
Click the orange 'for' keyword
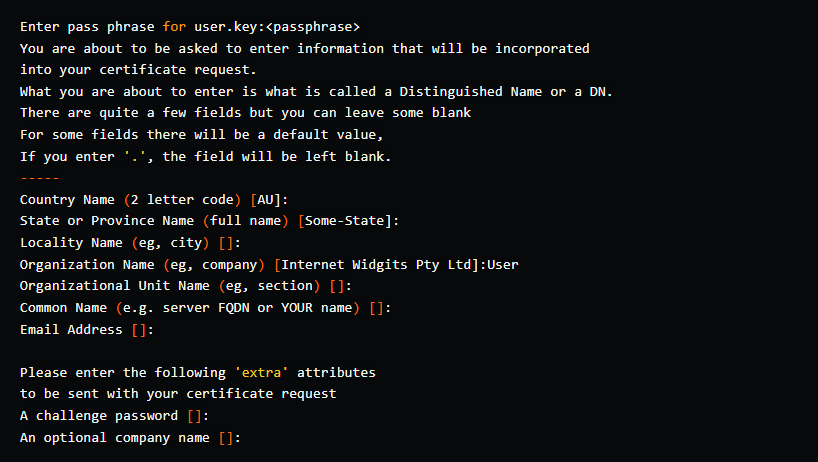pyautogui.click(x=174, y=27)
